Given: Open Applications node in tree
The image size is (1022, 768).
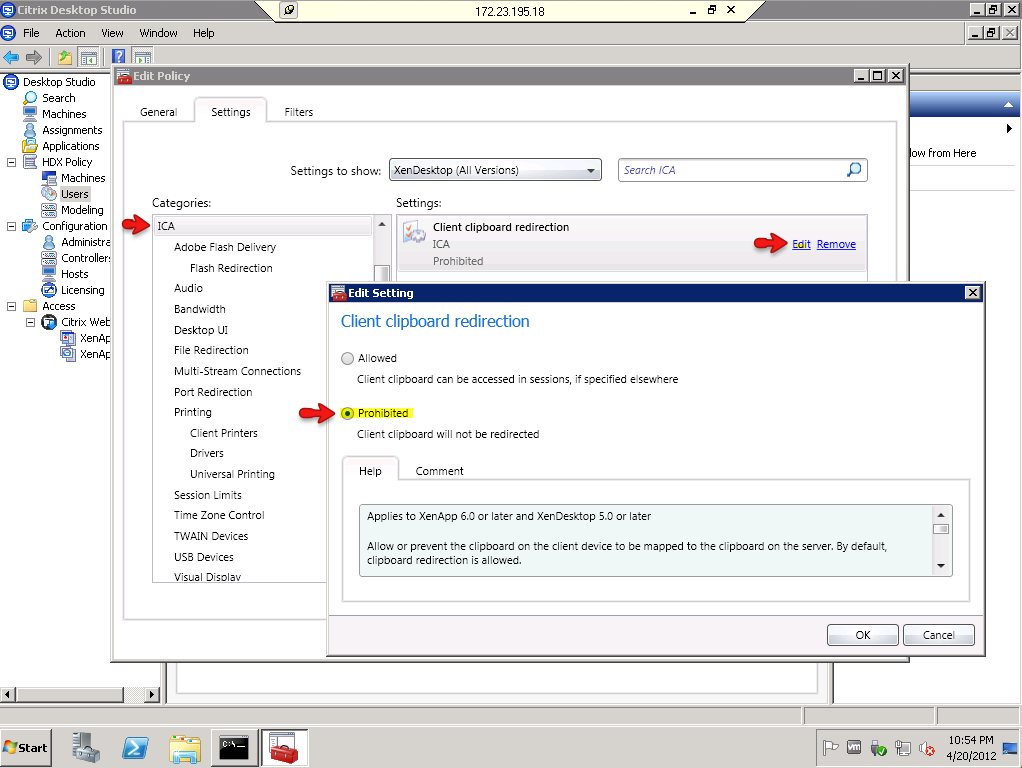Looking at the screenshot, I should click(70, 146).
